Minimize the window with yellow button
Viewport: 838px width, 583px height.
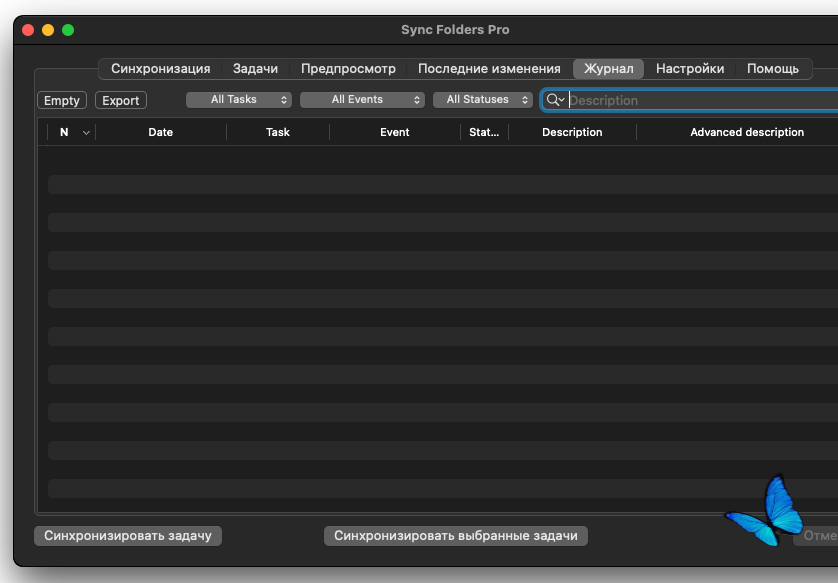pos(48,30)
